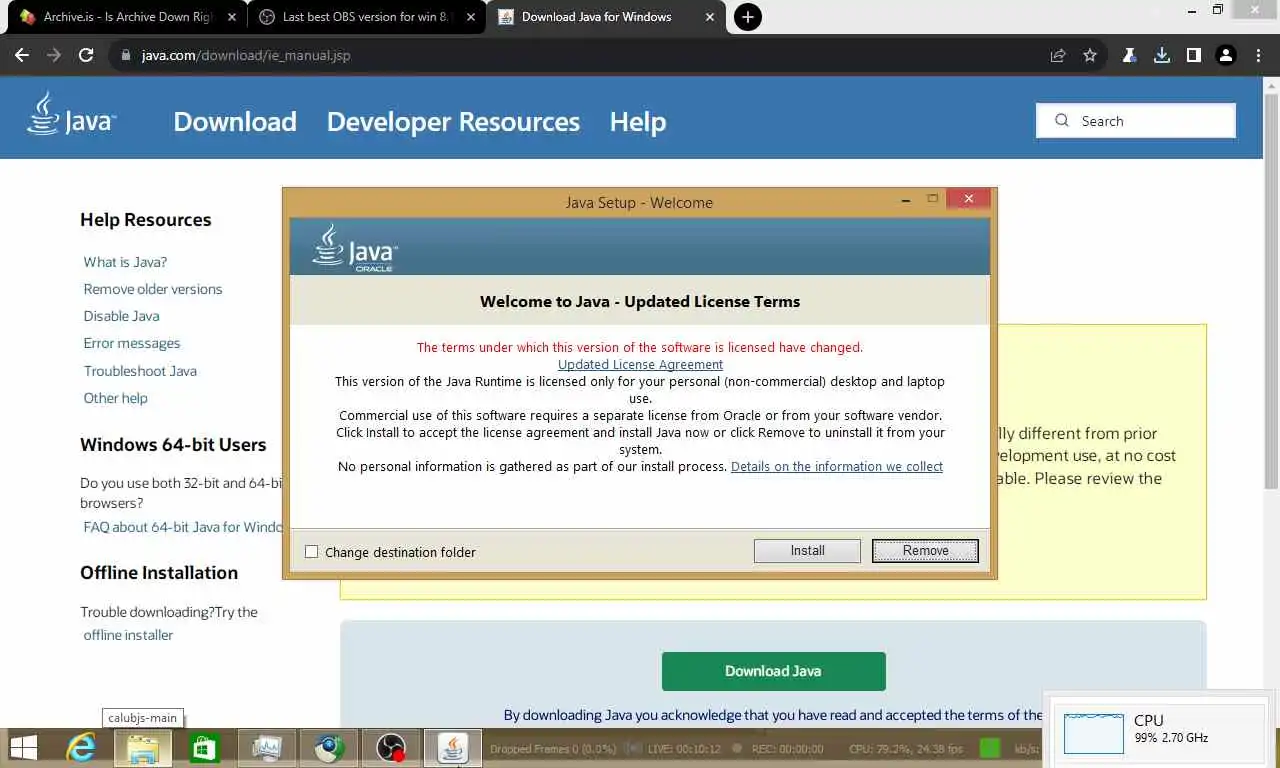Click the green Download Java button
Viewport: 1280px width, 768px height.
773,671
